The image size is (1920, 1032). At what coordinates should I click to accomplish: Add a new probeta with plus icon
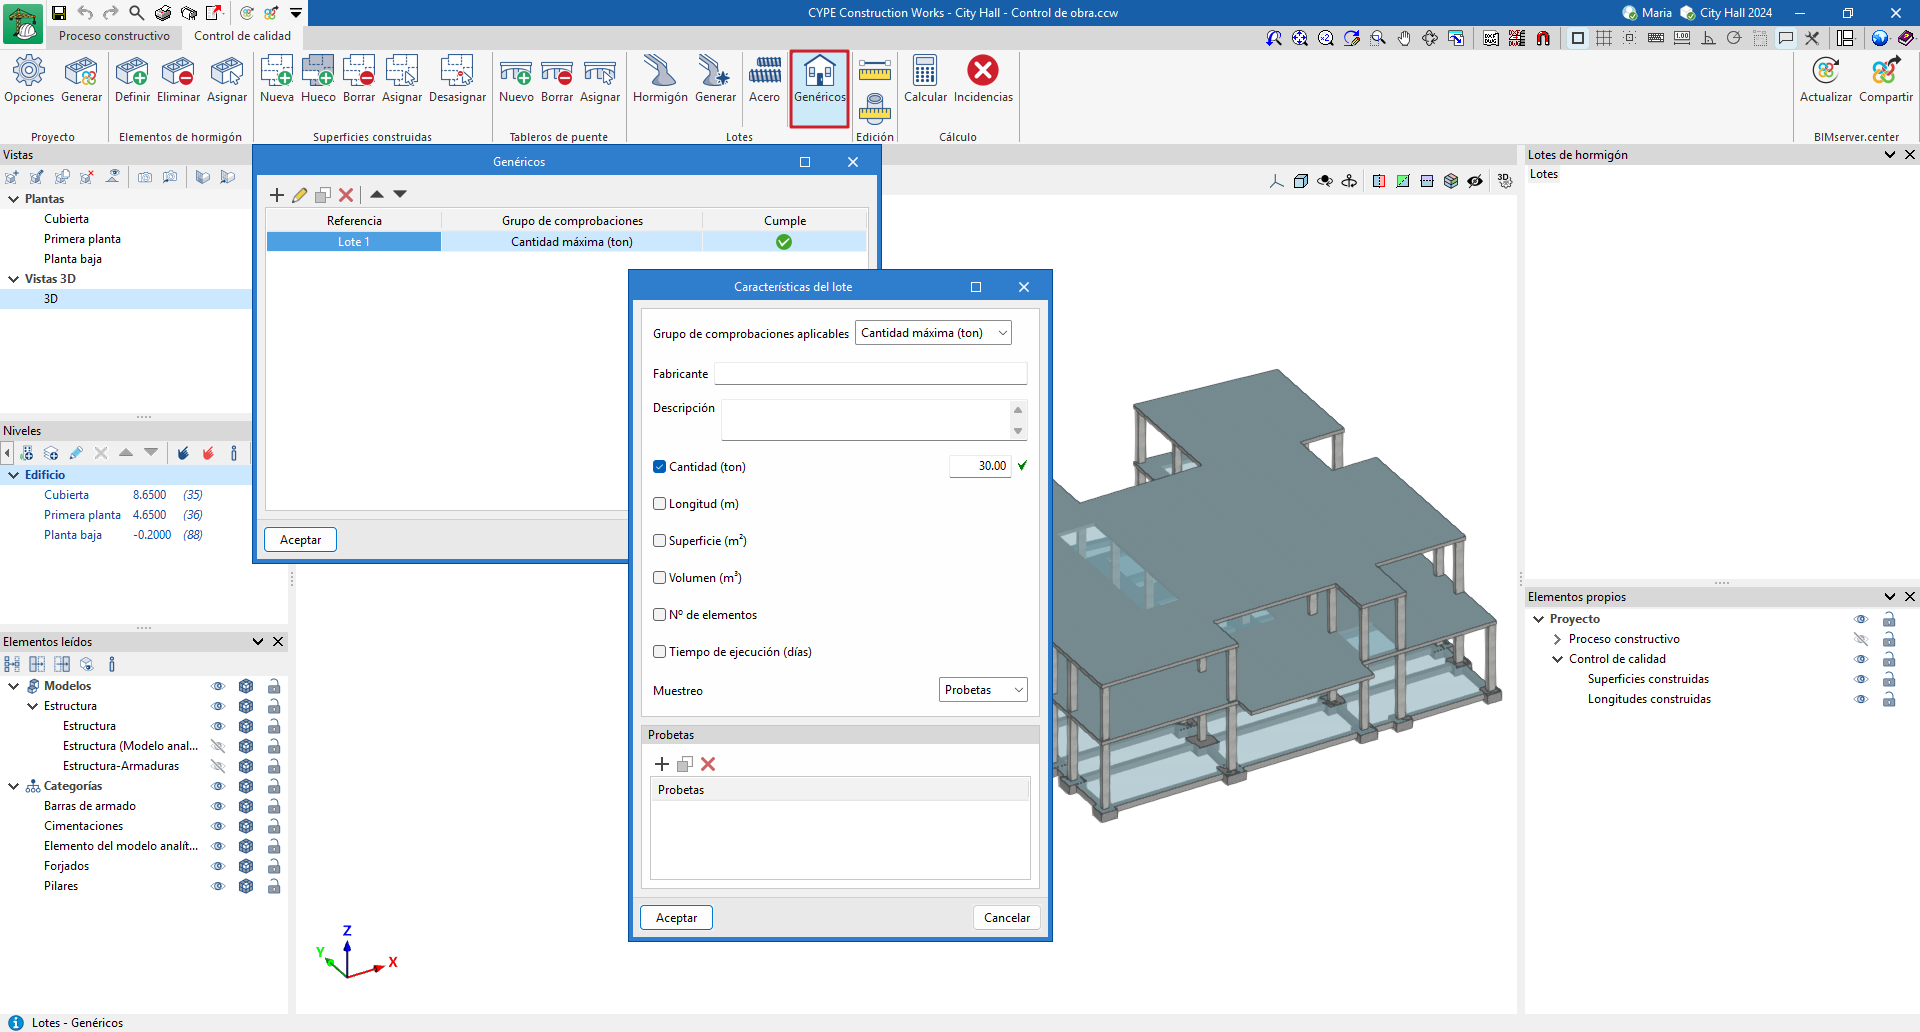(x=662, y=764)
